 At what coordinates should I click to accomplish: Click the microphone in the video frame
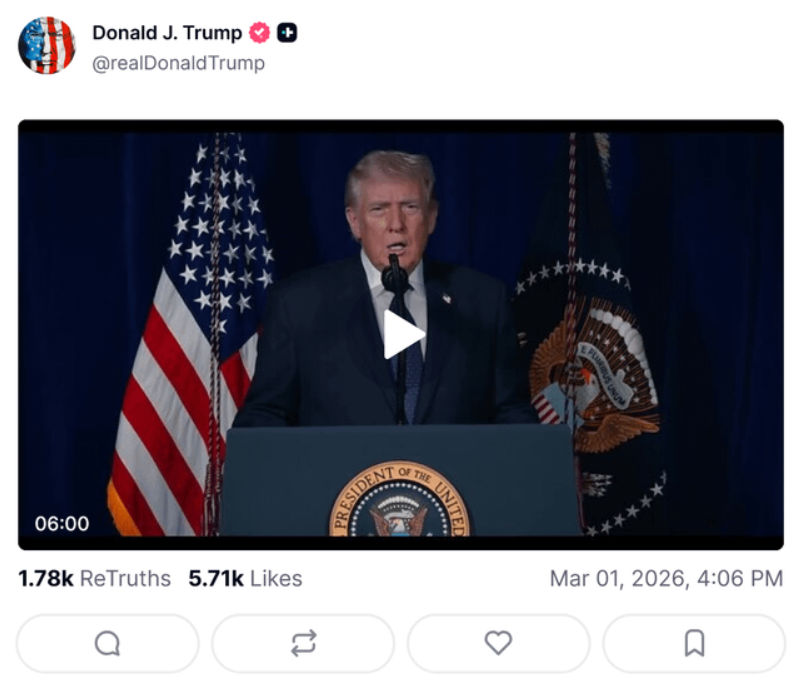pyautogui.click(x=394, y=276)
